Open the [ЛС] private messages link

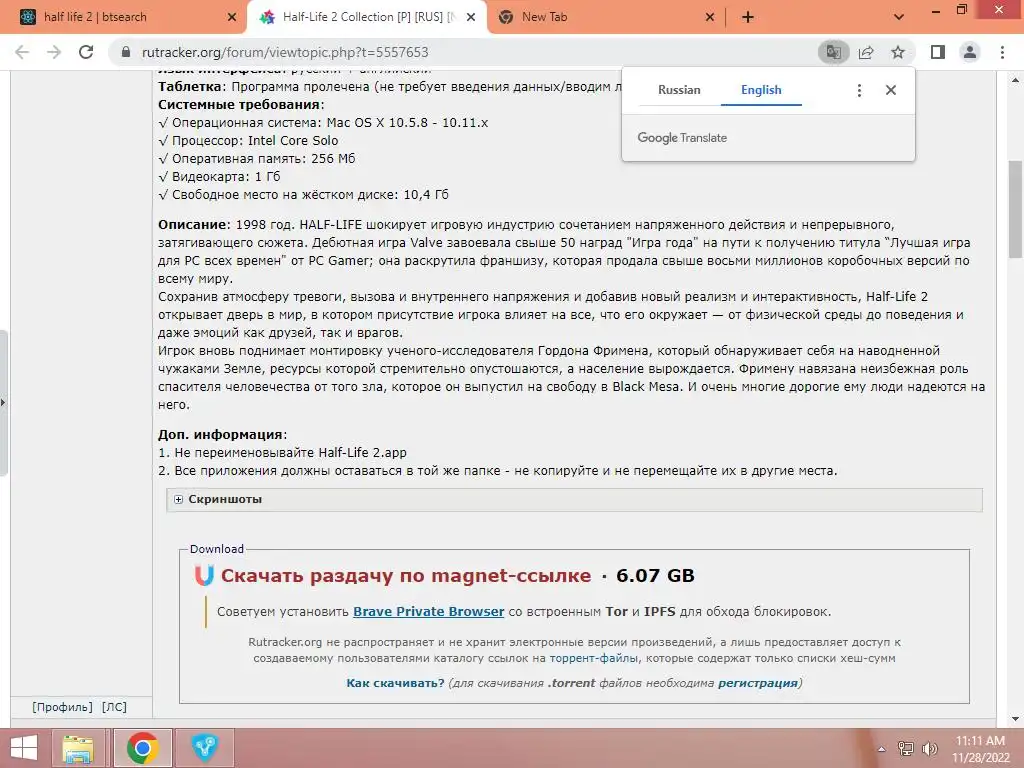(114, 707)
